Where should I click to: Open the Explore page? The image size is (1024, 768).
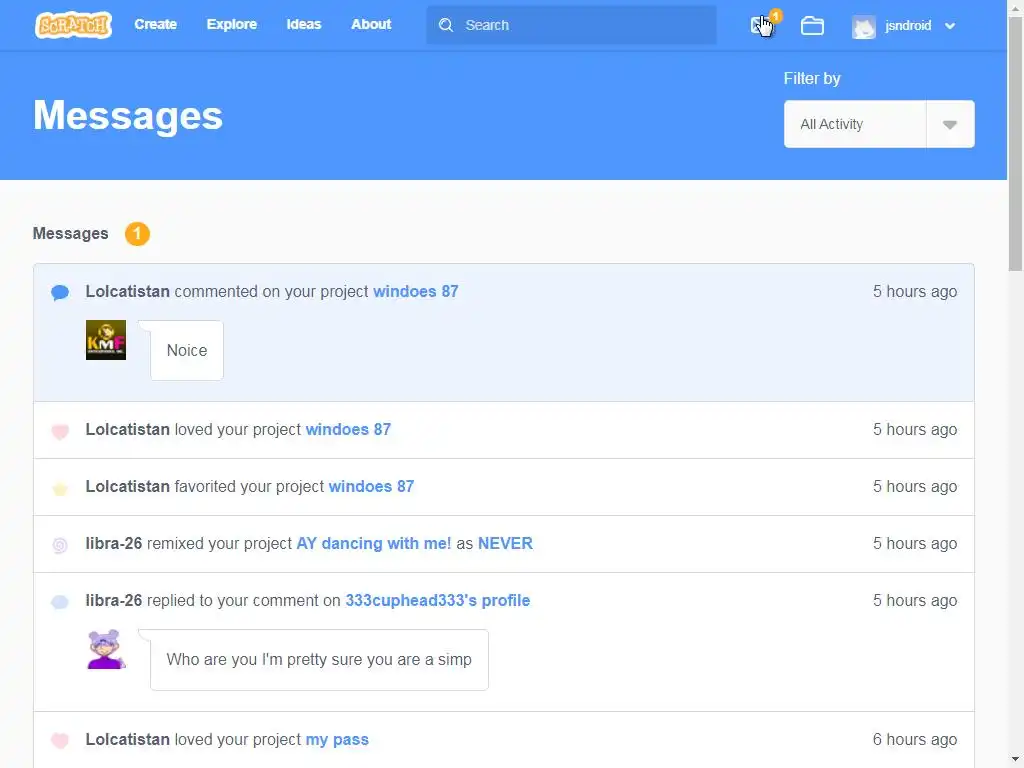[x=232, y=24]
